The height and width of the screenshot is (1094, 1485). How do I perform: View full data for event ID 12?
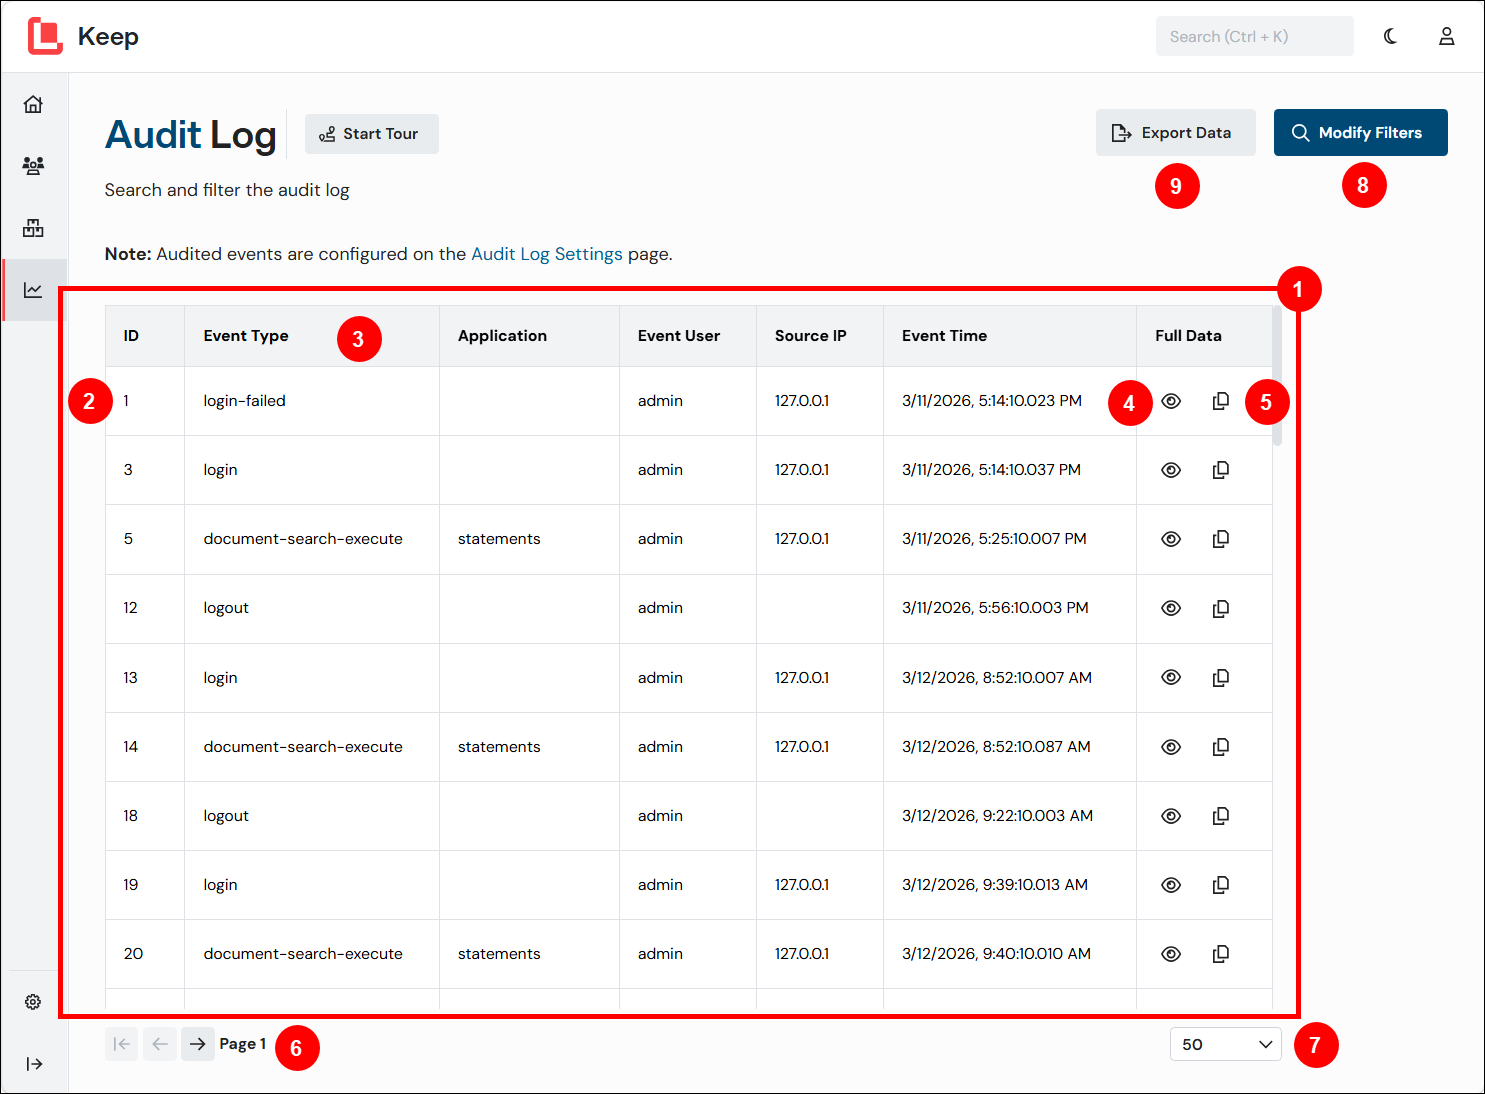coord(1171,608)
